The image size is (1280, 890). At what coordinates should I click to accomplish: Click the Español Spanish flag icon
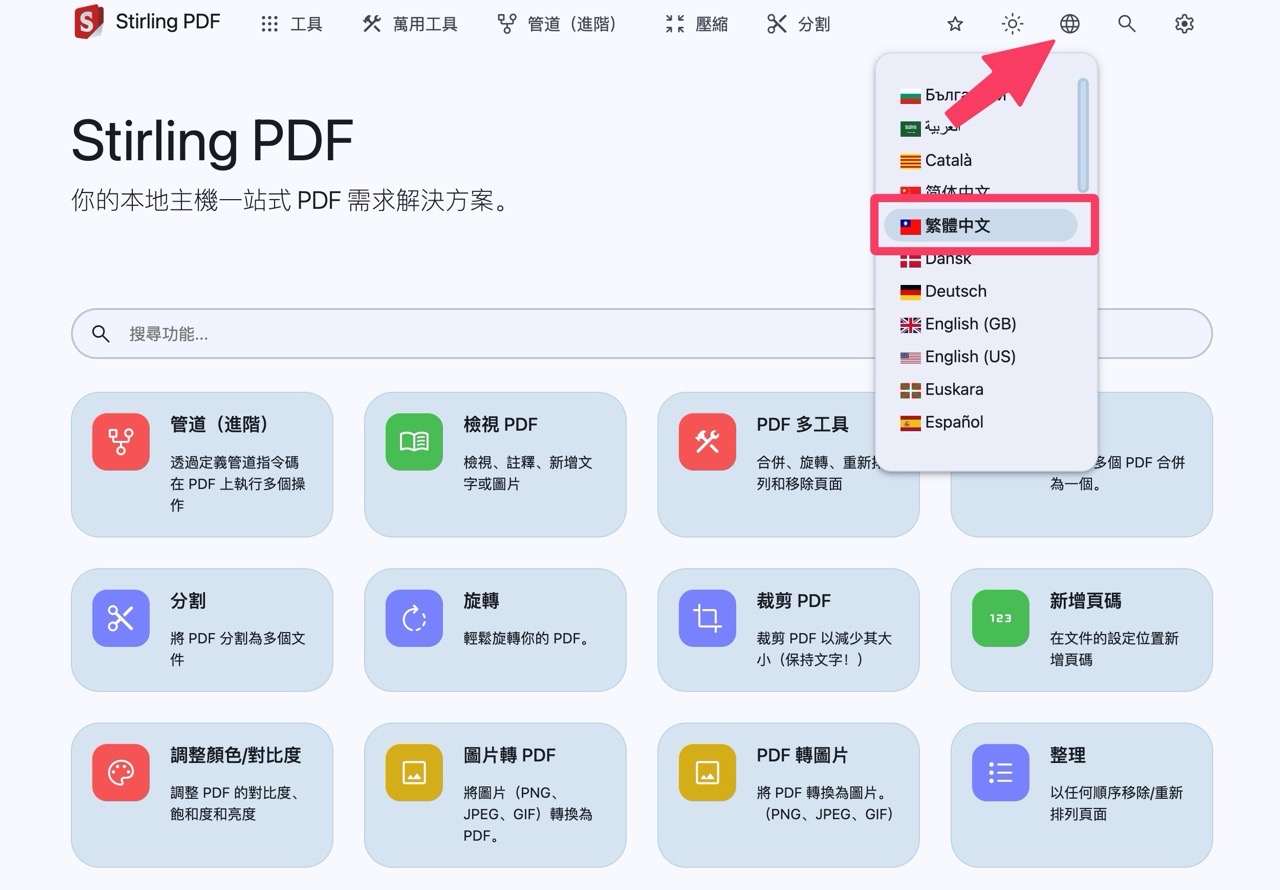(910, 423)
